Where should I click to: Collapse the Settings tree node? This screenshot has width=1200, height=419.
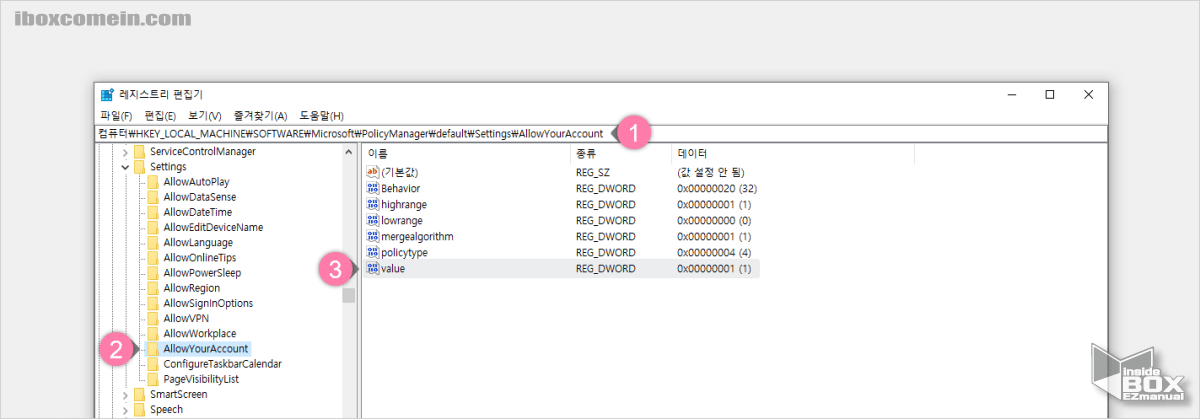[126, 167]
